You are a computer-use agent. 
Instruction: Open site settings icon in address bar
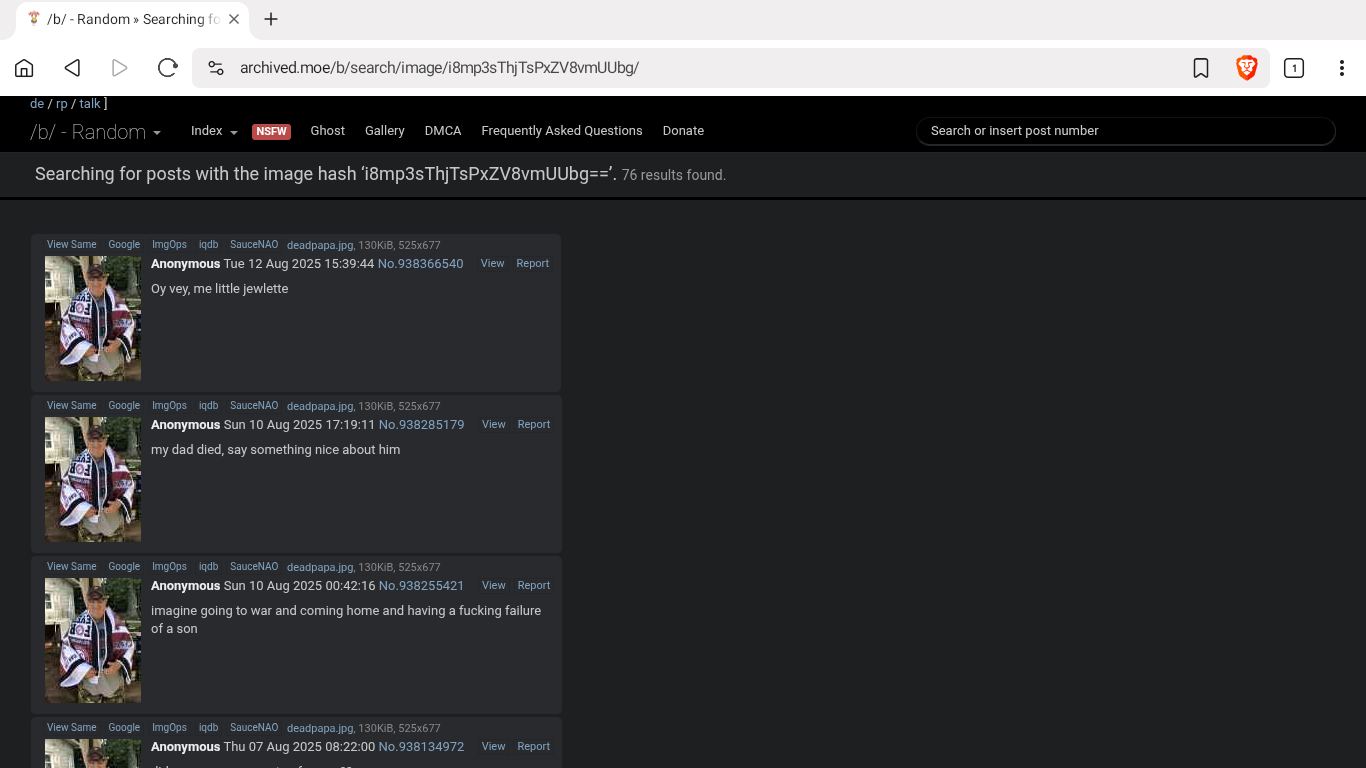pyautogui.click(x=216, y=68)
